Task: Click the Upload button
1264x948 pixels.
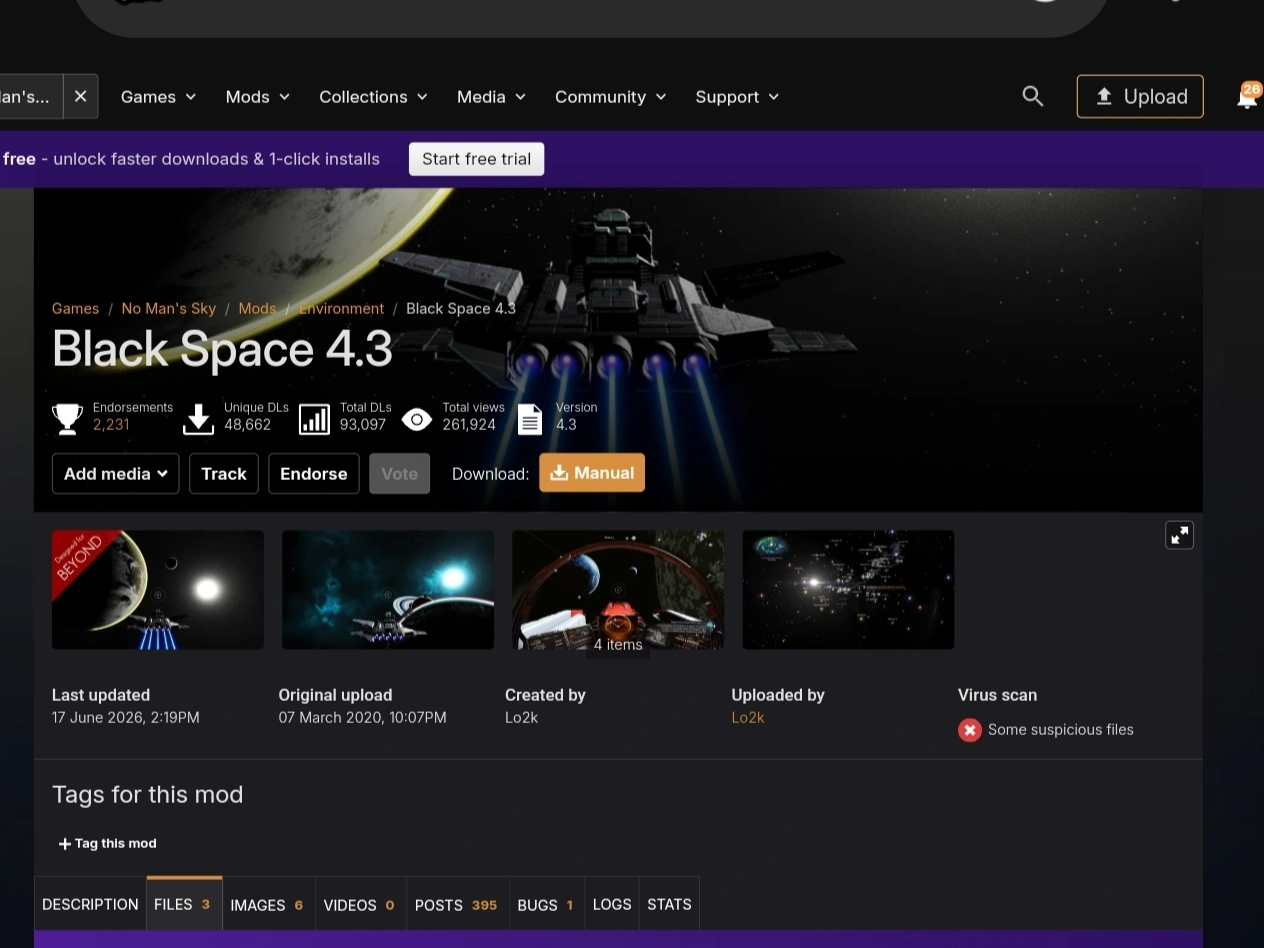Action: point(1140,96)
